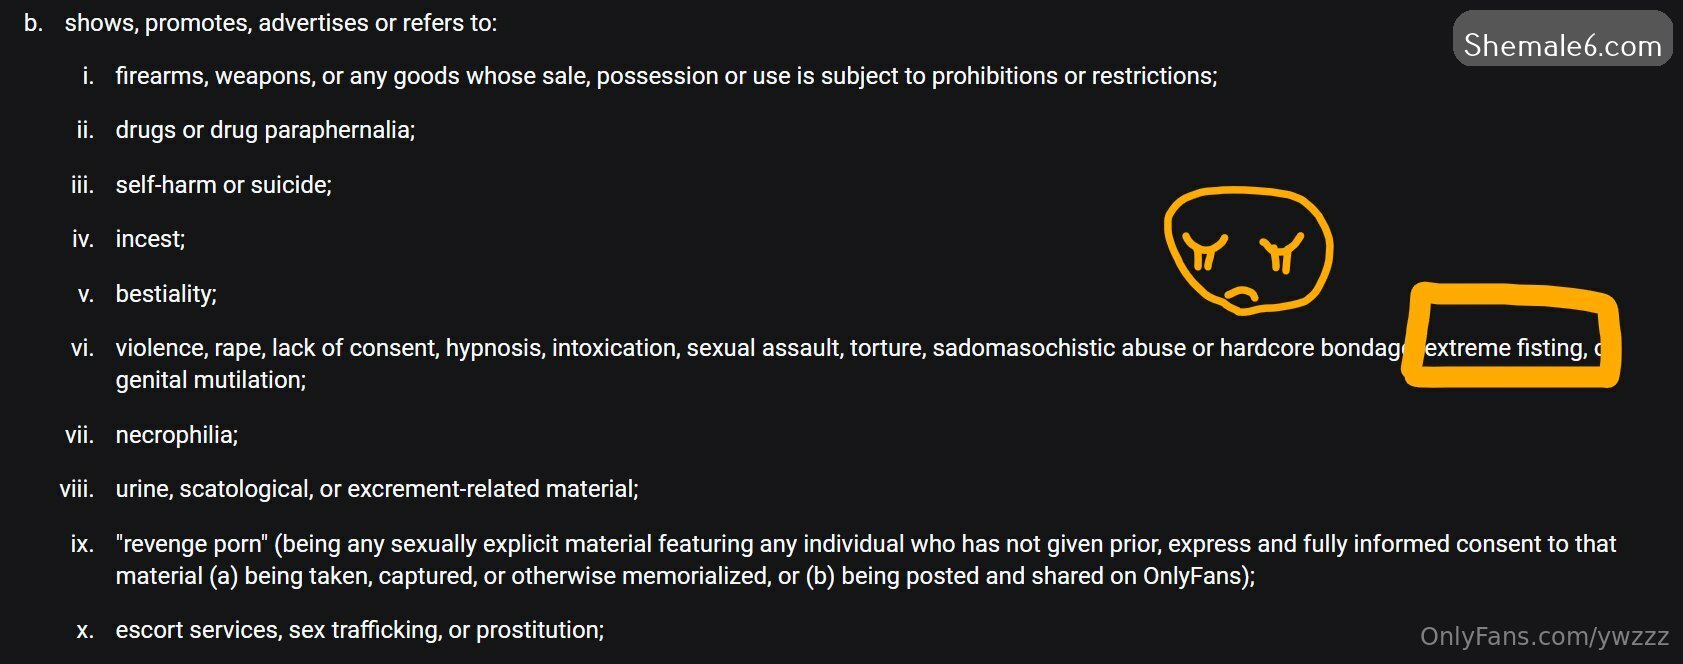Click the OnlyFans.com/ywzzz watermark text
Image resolution: width=1683 pixels, height=664 pixels.
click(x=1544, y=636)
